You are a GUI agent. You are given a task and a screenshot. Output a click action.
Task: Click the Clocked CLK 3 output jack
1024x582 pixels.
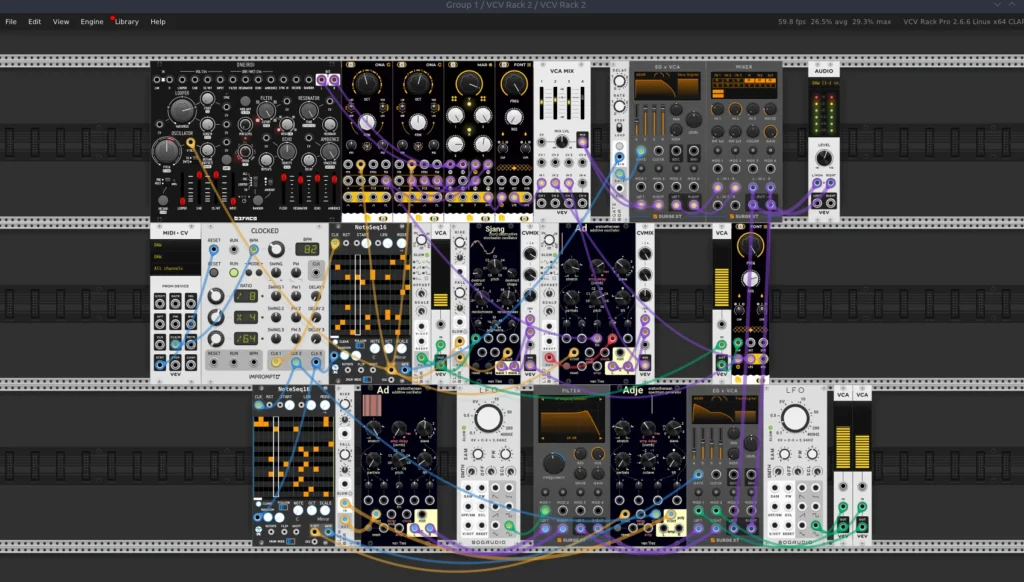pos(316,362)
